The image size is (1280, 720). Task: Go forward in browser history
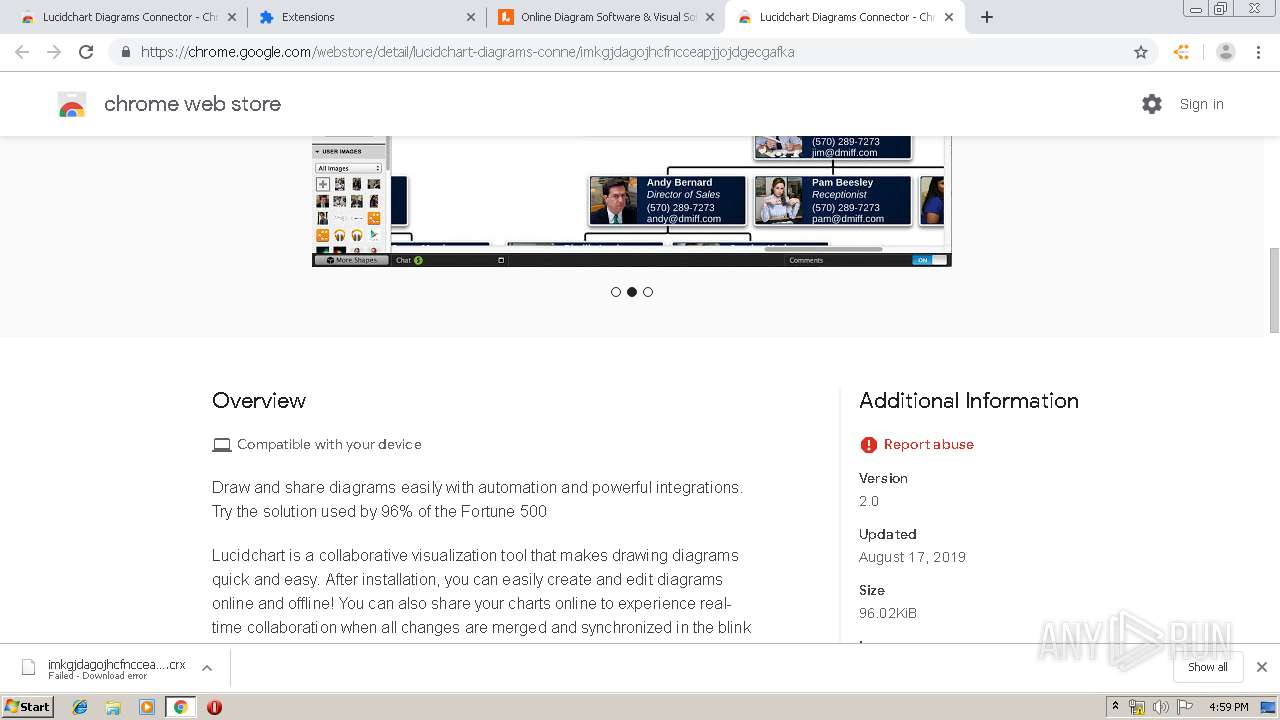(54, 52)
